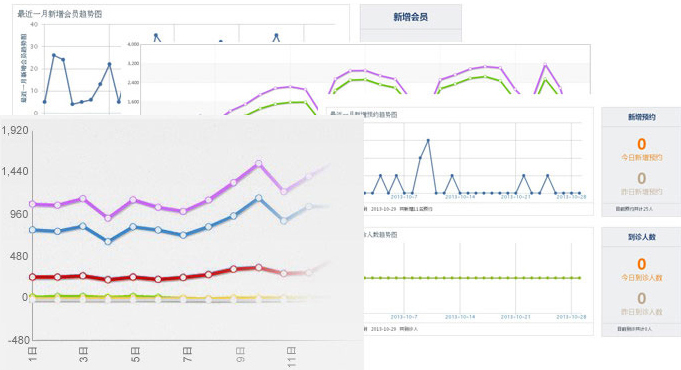Screen dimensions: 681x370
Task: Open the 今日新增预约 label
Action: tap(641, 158)
